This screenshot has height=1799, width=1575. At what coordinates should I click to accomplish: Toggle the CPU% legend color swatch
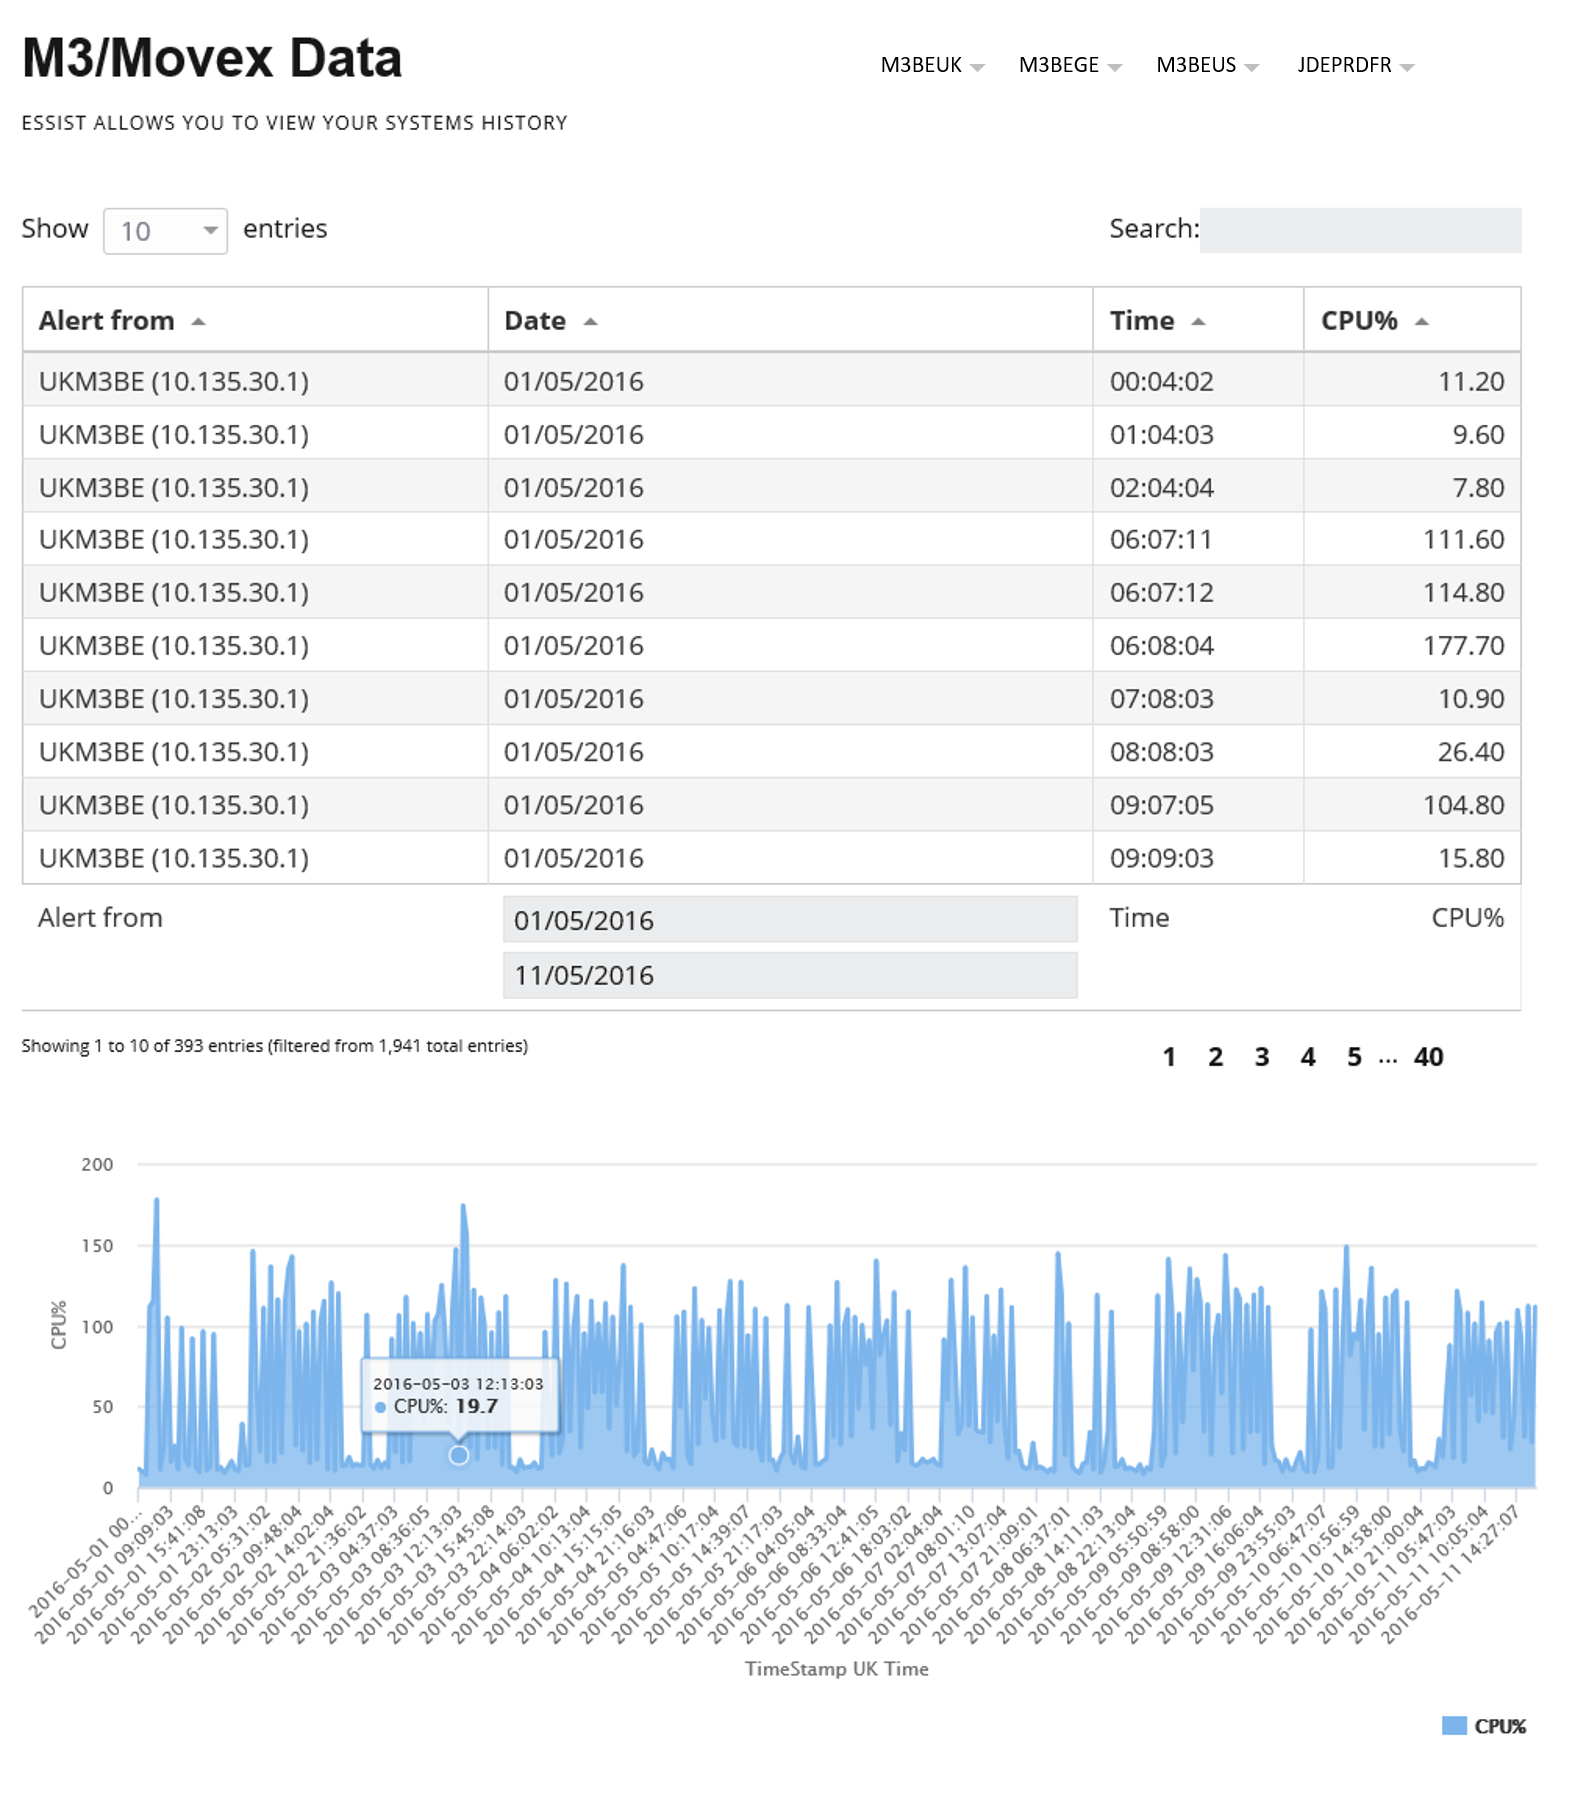click(1454, 1726)
